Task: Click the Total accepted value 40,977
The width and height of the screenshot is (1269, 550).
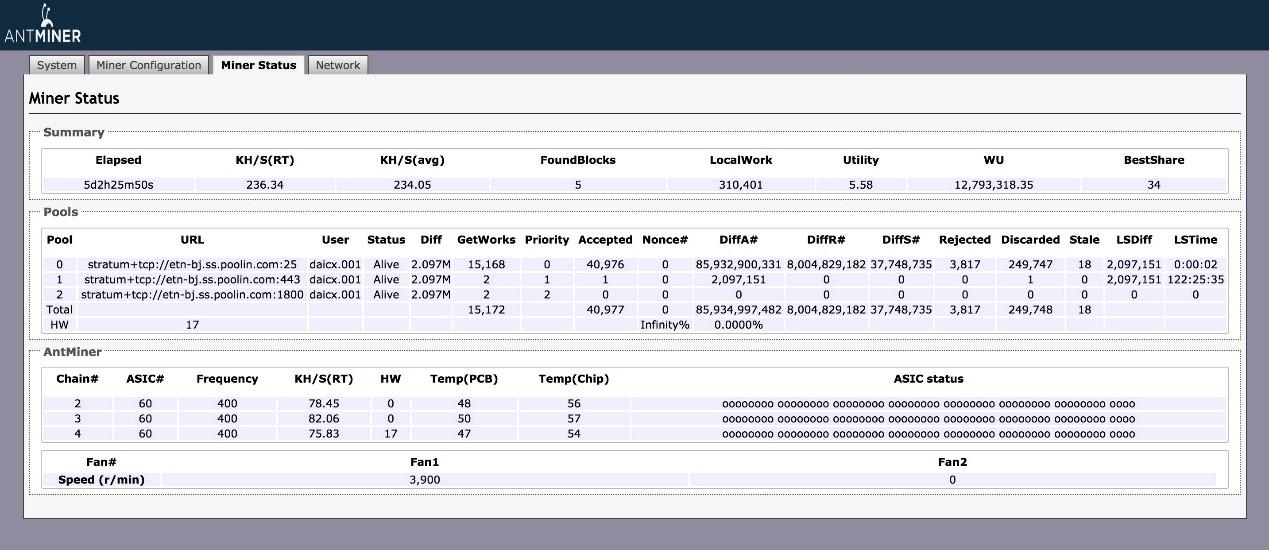Action: coord(605,310)
